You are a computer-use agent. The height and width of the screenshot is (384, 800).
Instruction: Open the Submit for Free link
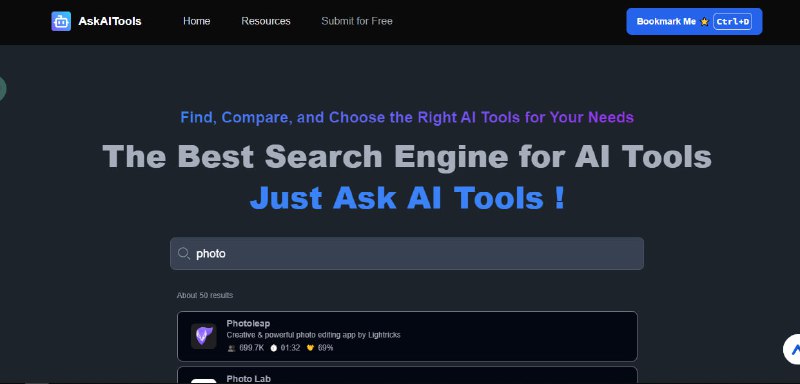click(x=357, y=21)
